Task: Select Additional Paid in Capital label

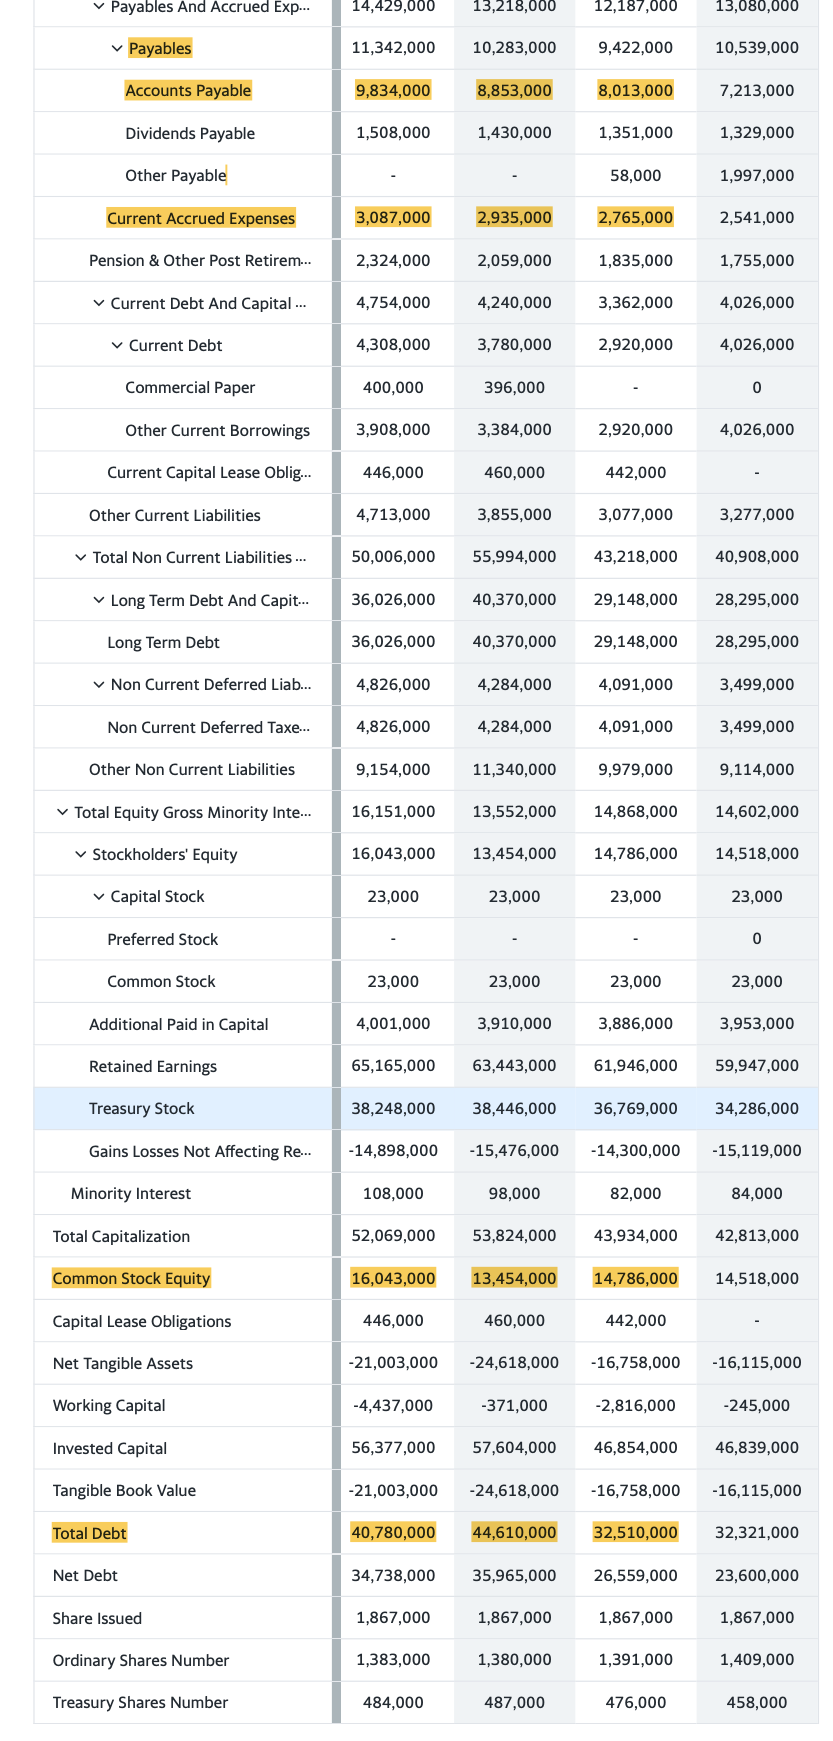Action: (x=178, y=1024)
